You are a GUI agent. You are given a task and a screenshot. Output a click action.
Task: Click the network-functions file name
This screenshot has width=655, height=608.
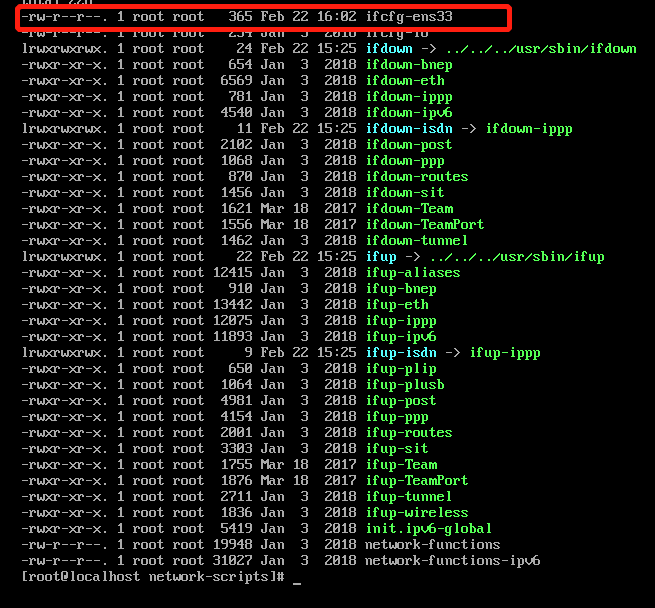pos(433,545)
